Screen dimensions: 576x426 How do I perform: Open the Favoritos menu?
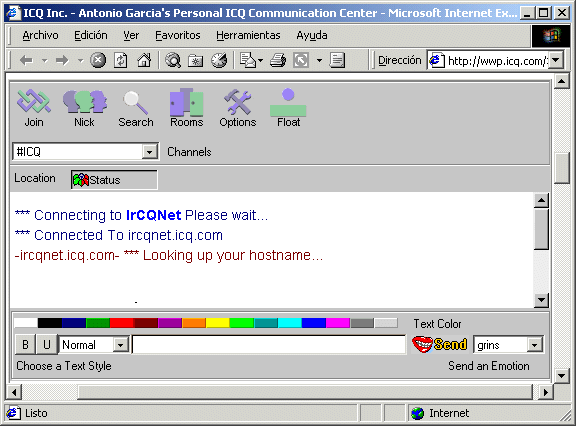178,35
